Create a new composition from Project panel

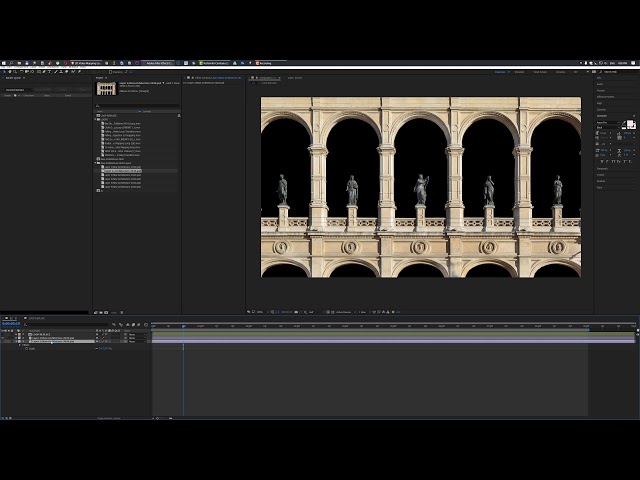coord(106,313)
